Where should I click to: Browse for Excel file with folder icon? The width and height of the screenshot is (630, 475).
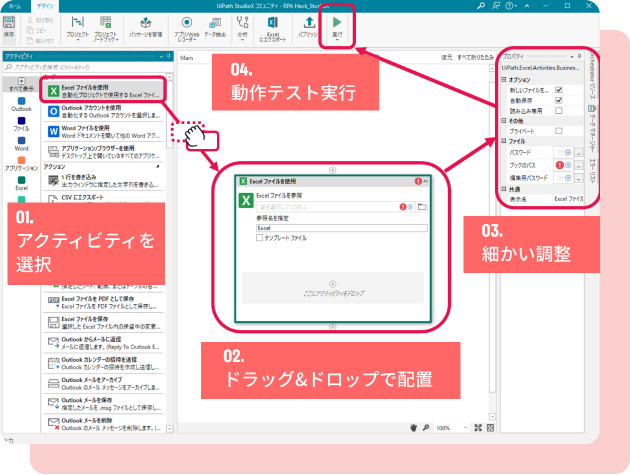coord(422,207)
